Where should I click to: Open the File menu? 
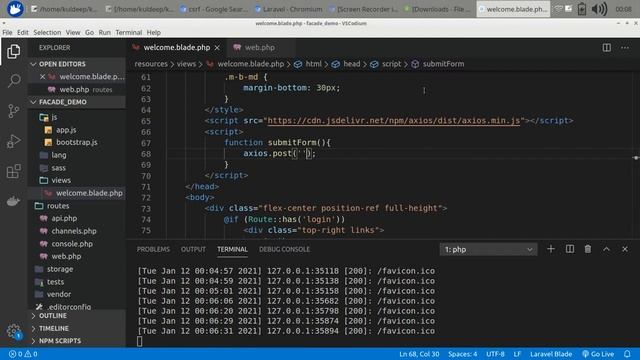[x=7, y=32]
